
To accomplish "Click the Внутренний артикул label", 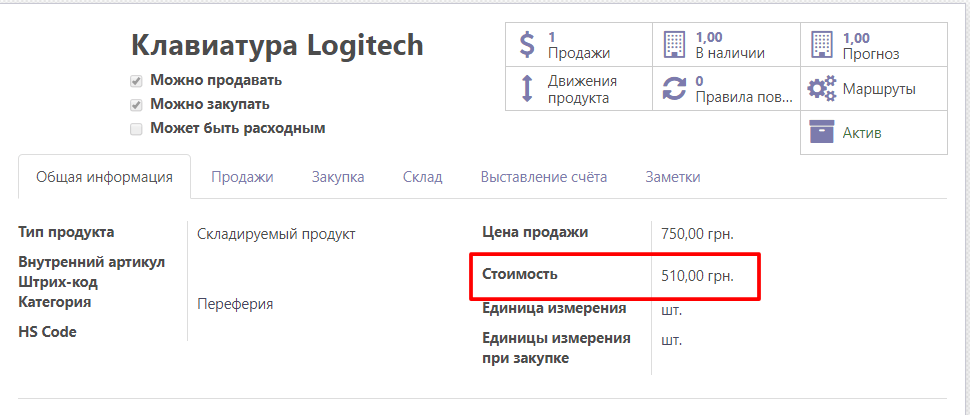I will pyautogui.click(x=92, y=262).
